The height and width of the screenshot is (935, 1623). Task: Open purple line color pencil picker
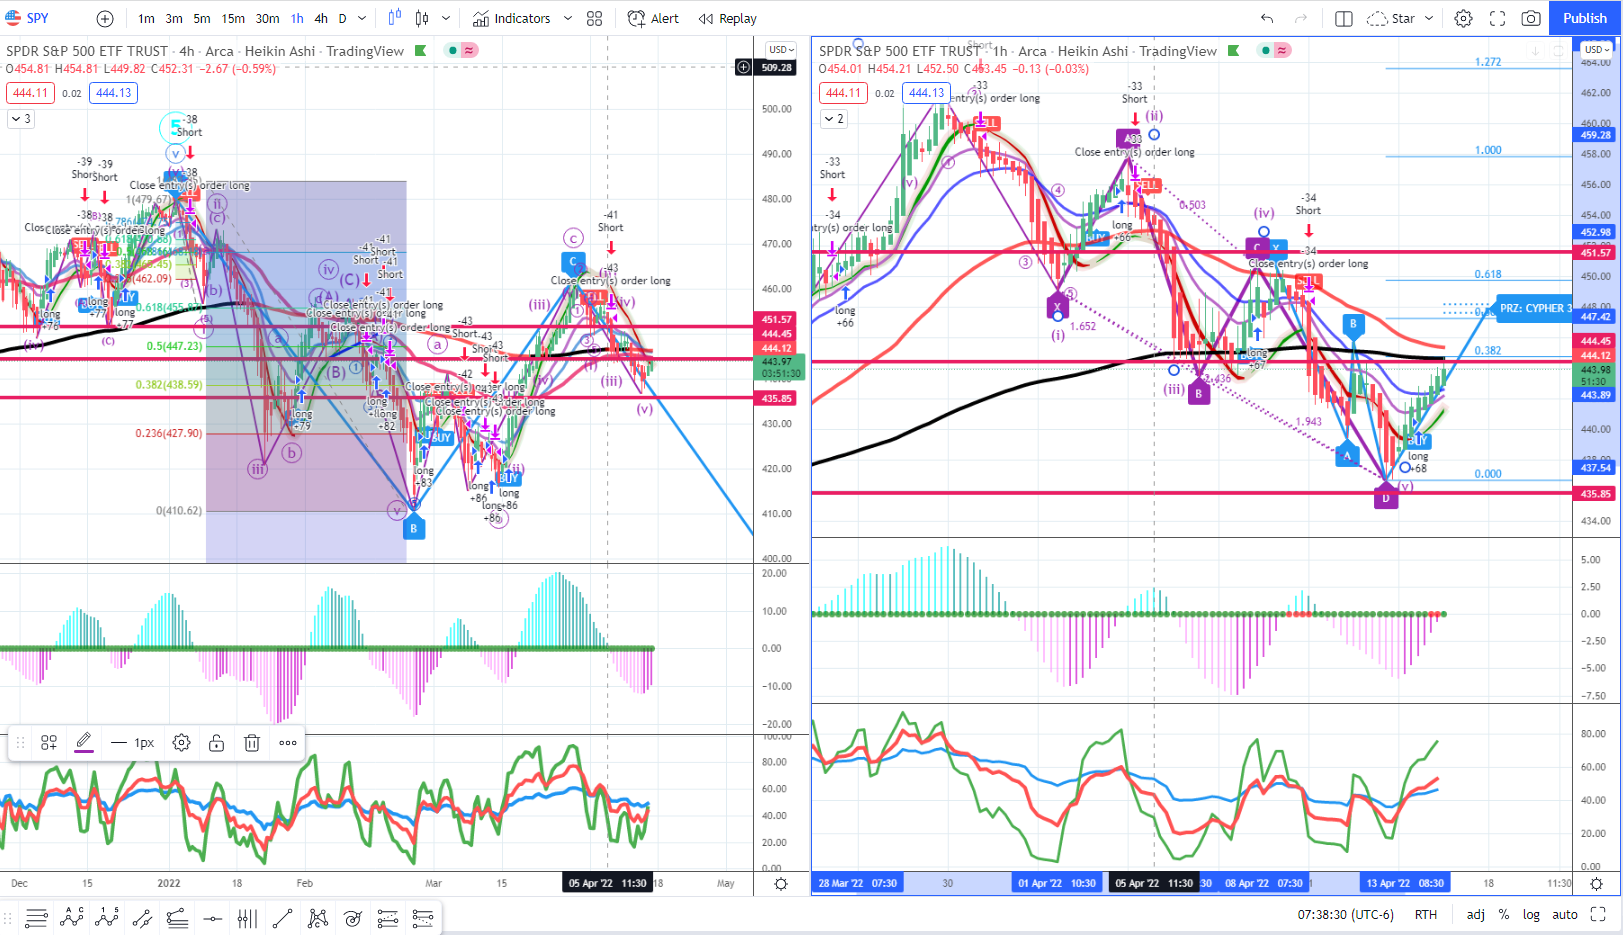coord(84,742)
